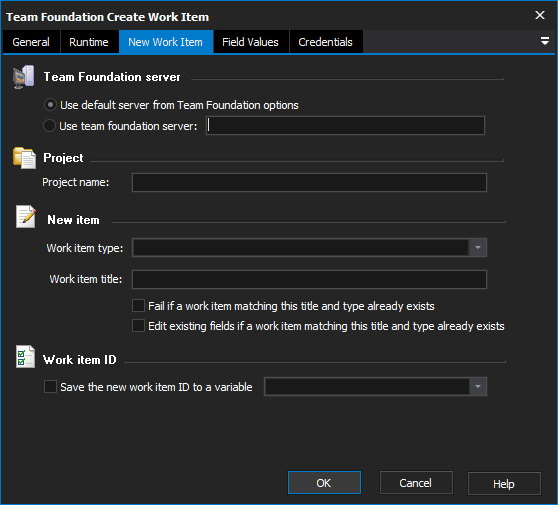Close the Create Work Item dialog
The height and width of the screenshot is (505, 558).
point(540,15)
